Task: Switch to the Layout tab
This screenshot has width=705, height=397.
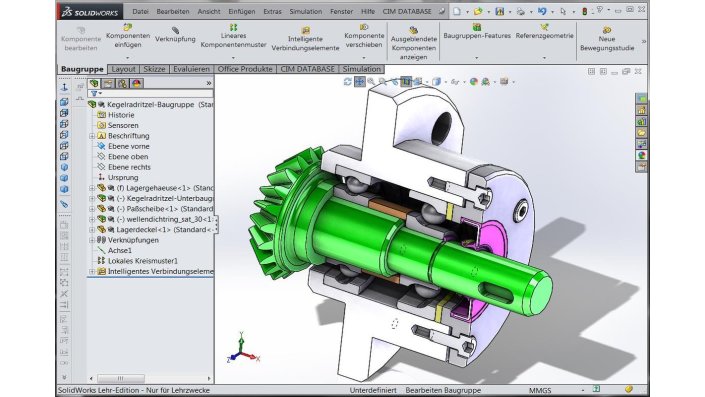Action: coord(123,69)
